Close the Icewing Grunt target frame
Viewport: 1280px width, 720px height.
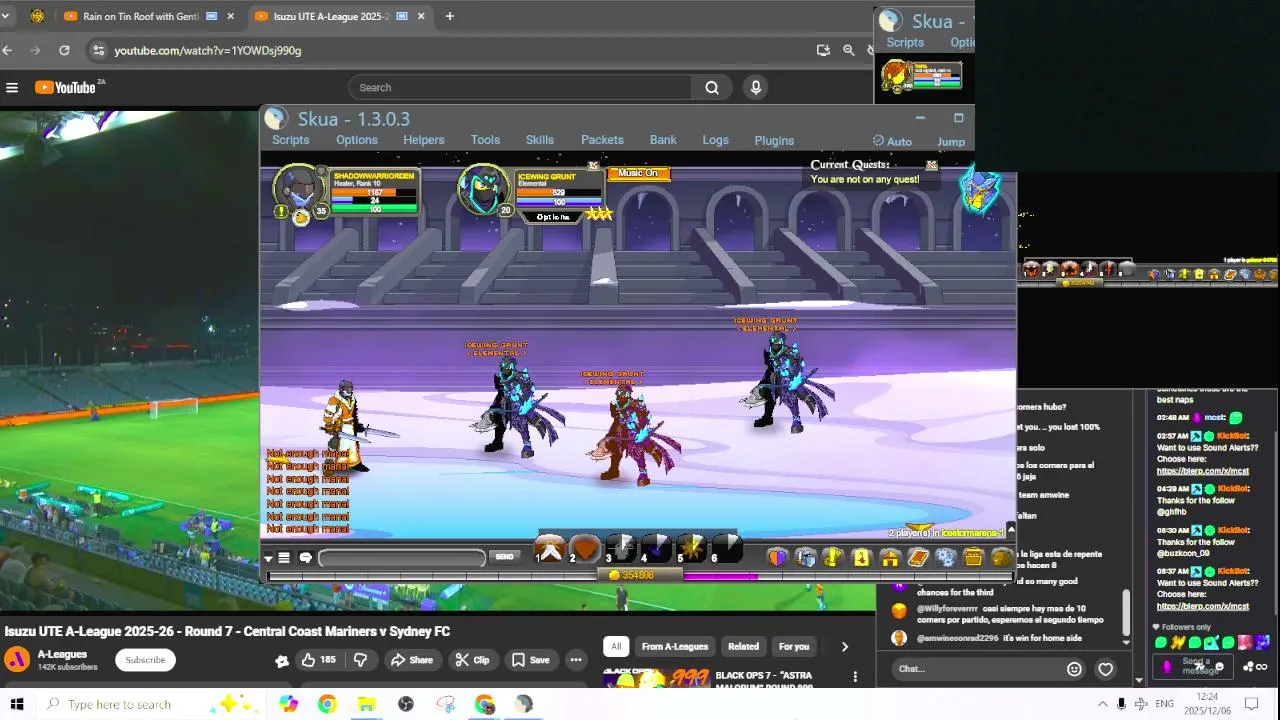point(593,165)
